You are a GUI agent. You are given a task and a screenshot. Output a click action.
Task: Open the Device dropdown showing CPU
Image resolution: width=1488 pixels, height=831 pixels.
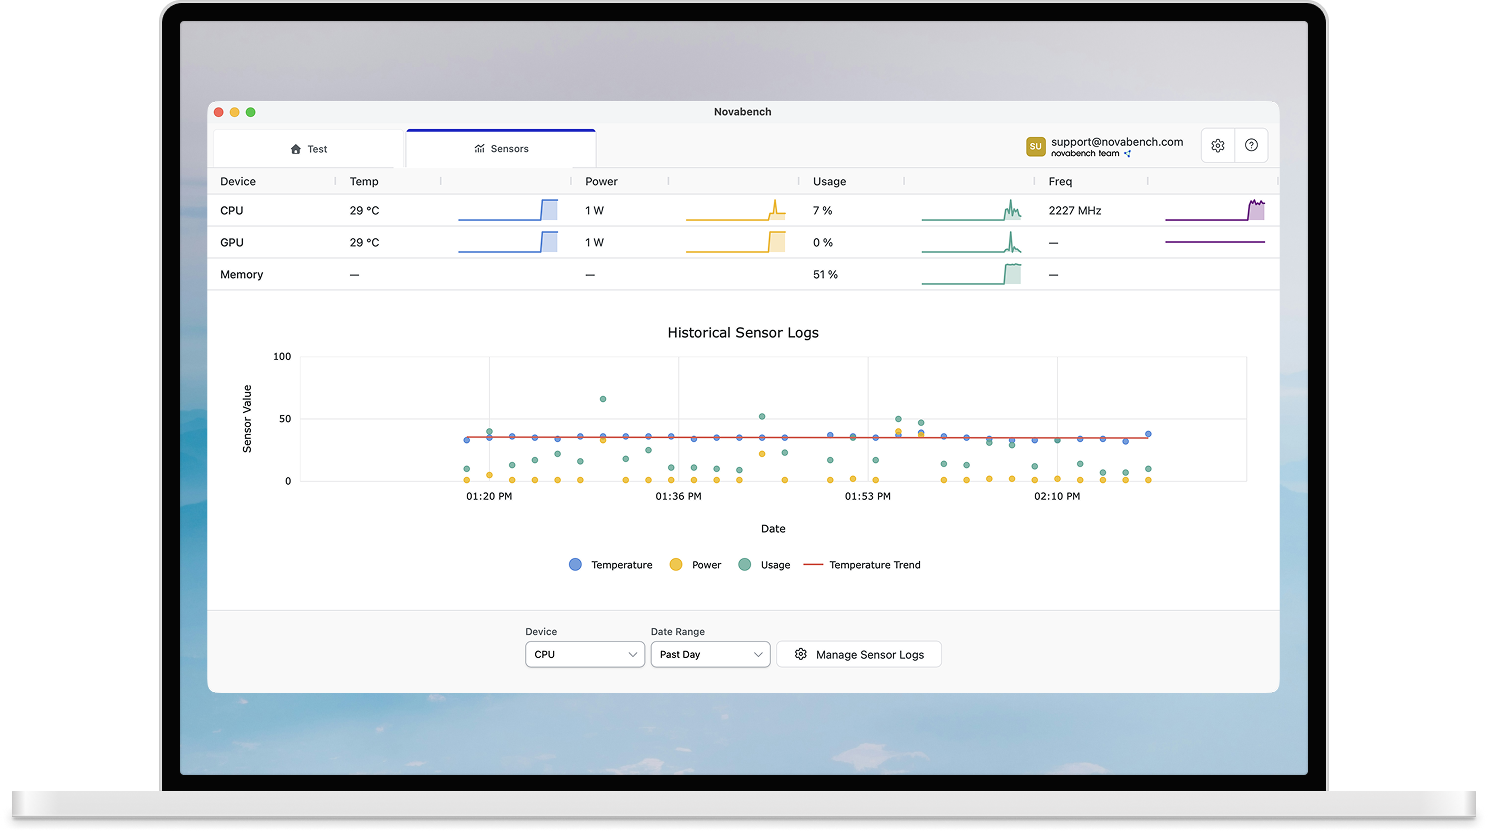coord(584,654)
